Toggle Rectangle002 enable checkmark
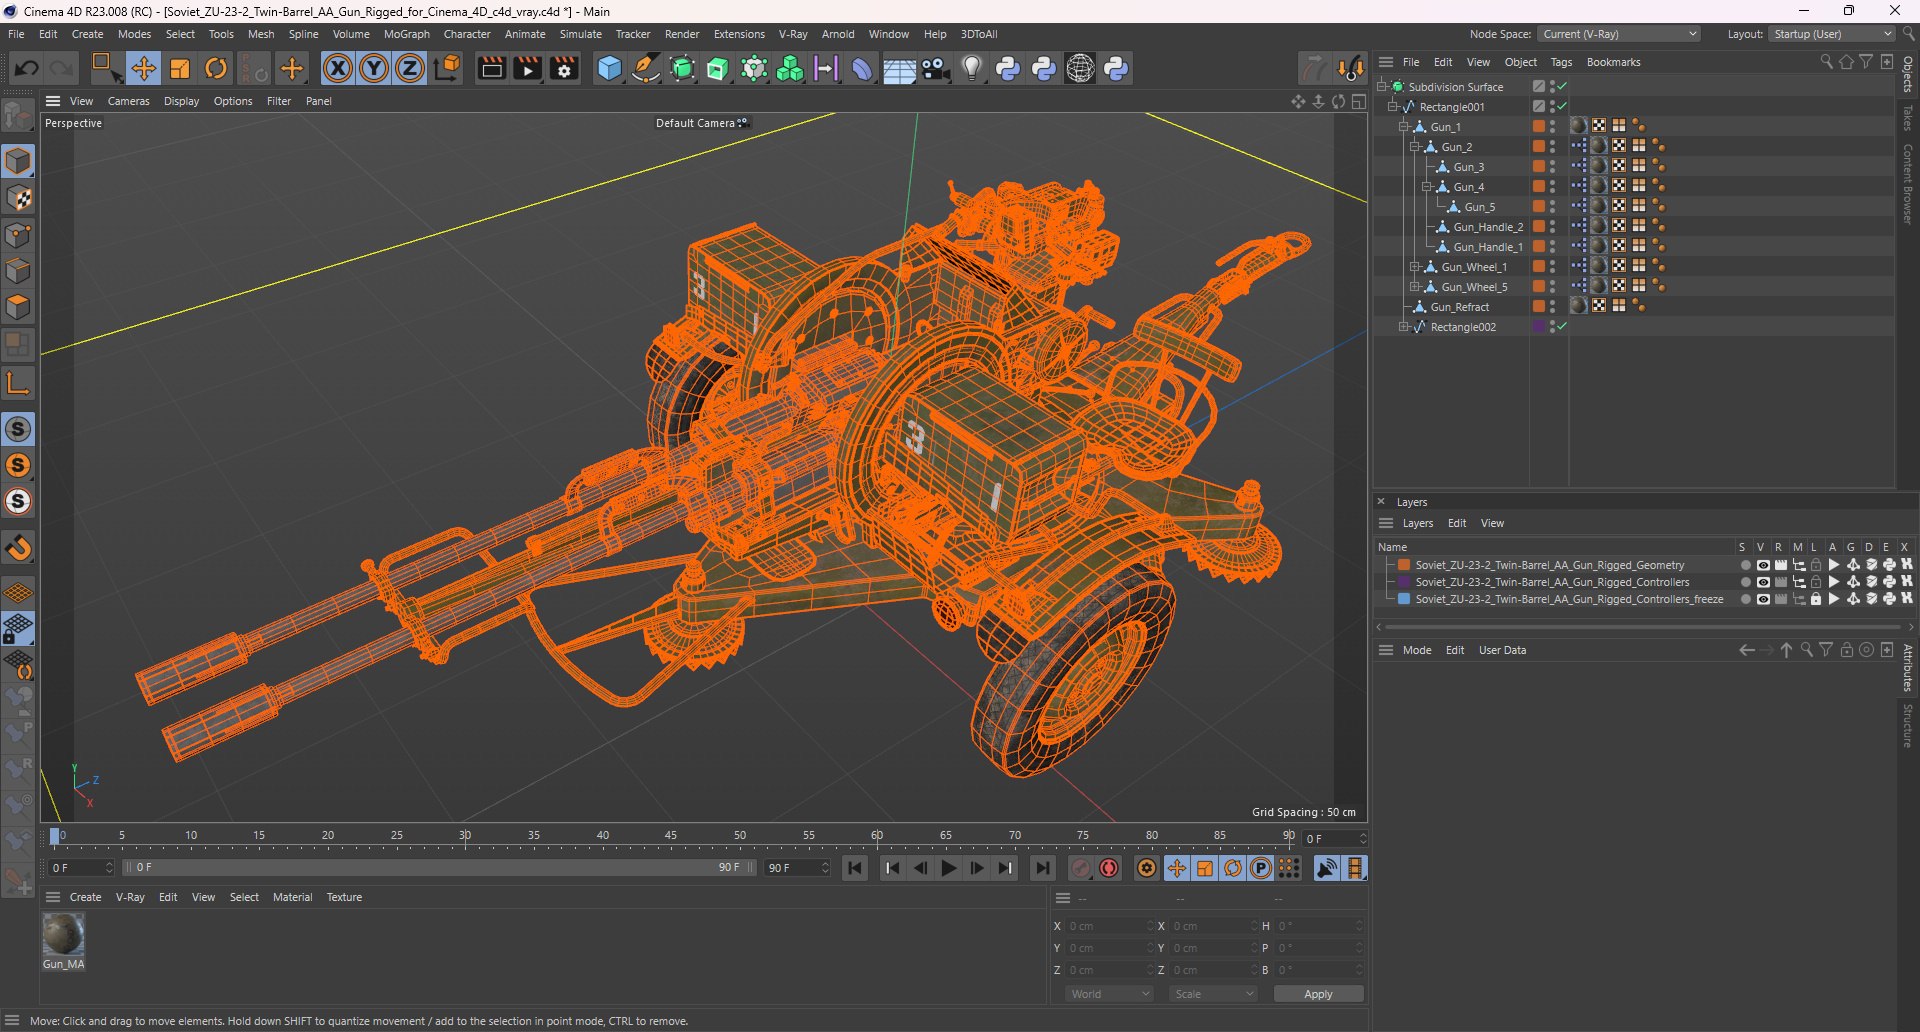1920x1032 pixels. click(x=1562, y=327)
